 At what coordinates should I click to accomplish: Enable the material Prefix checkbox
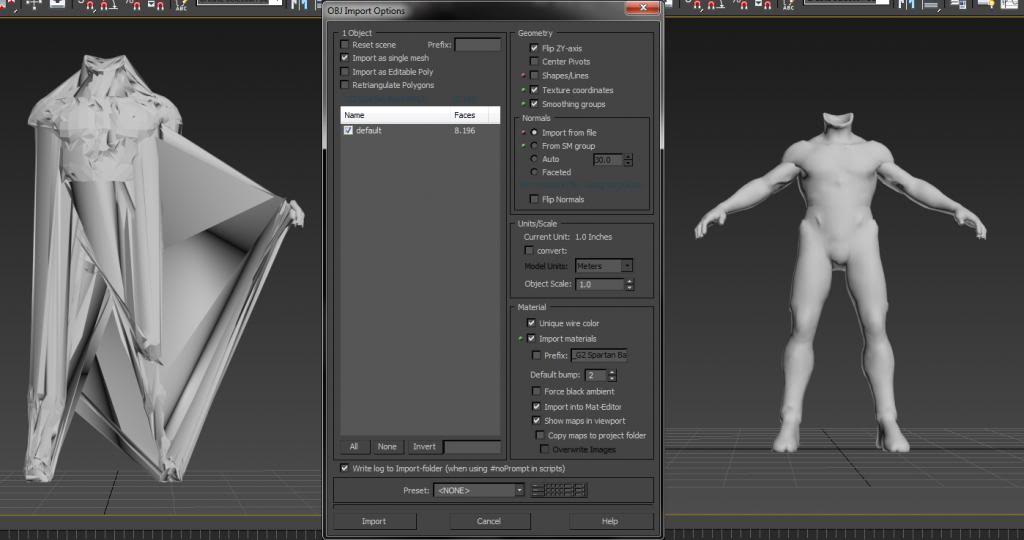[x=537, y=355]
